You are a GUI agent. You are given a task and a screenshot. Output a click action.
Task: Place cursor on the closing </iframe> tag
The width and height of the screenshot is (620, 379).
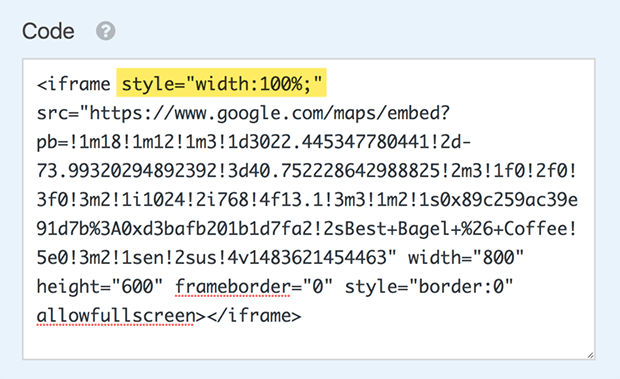point(254,316)
